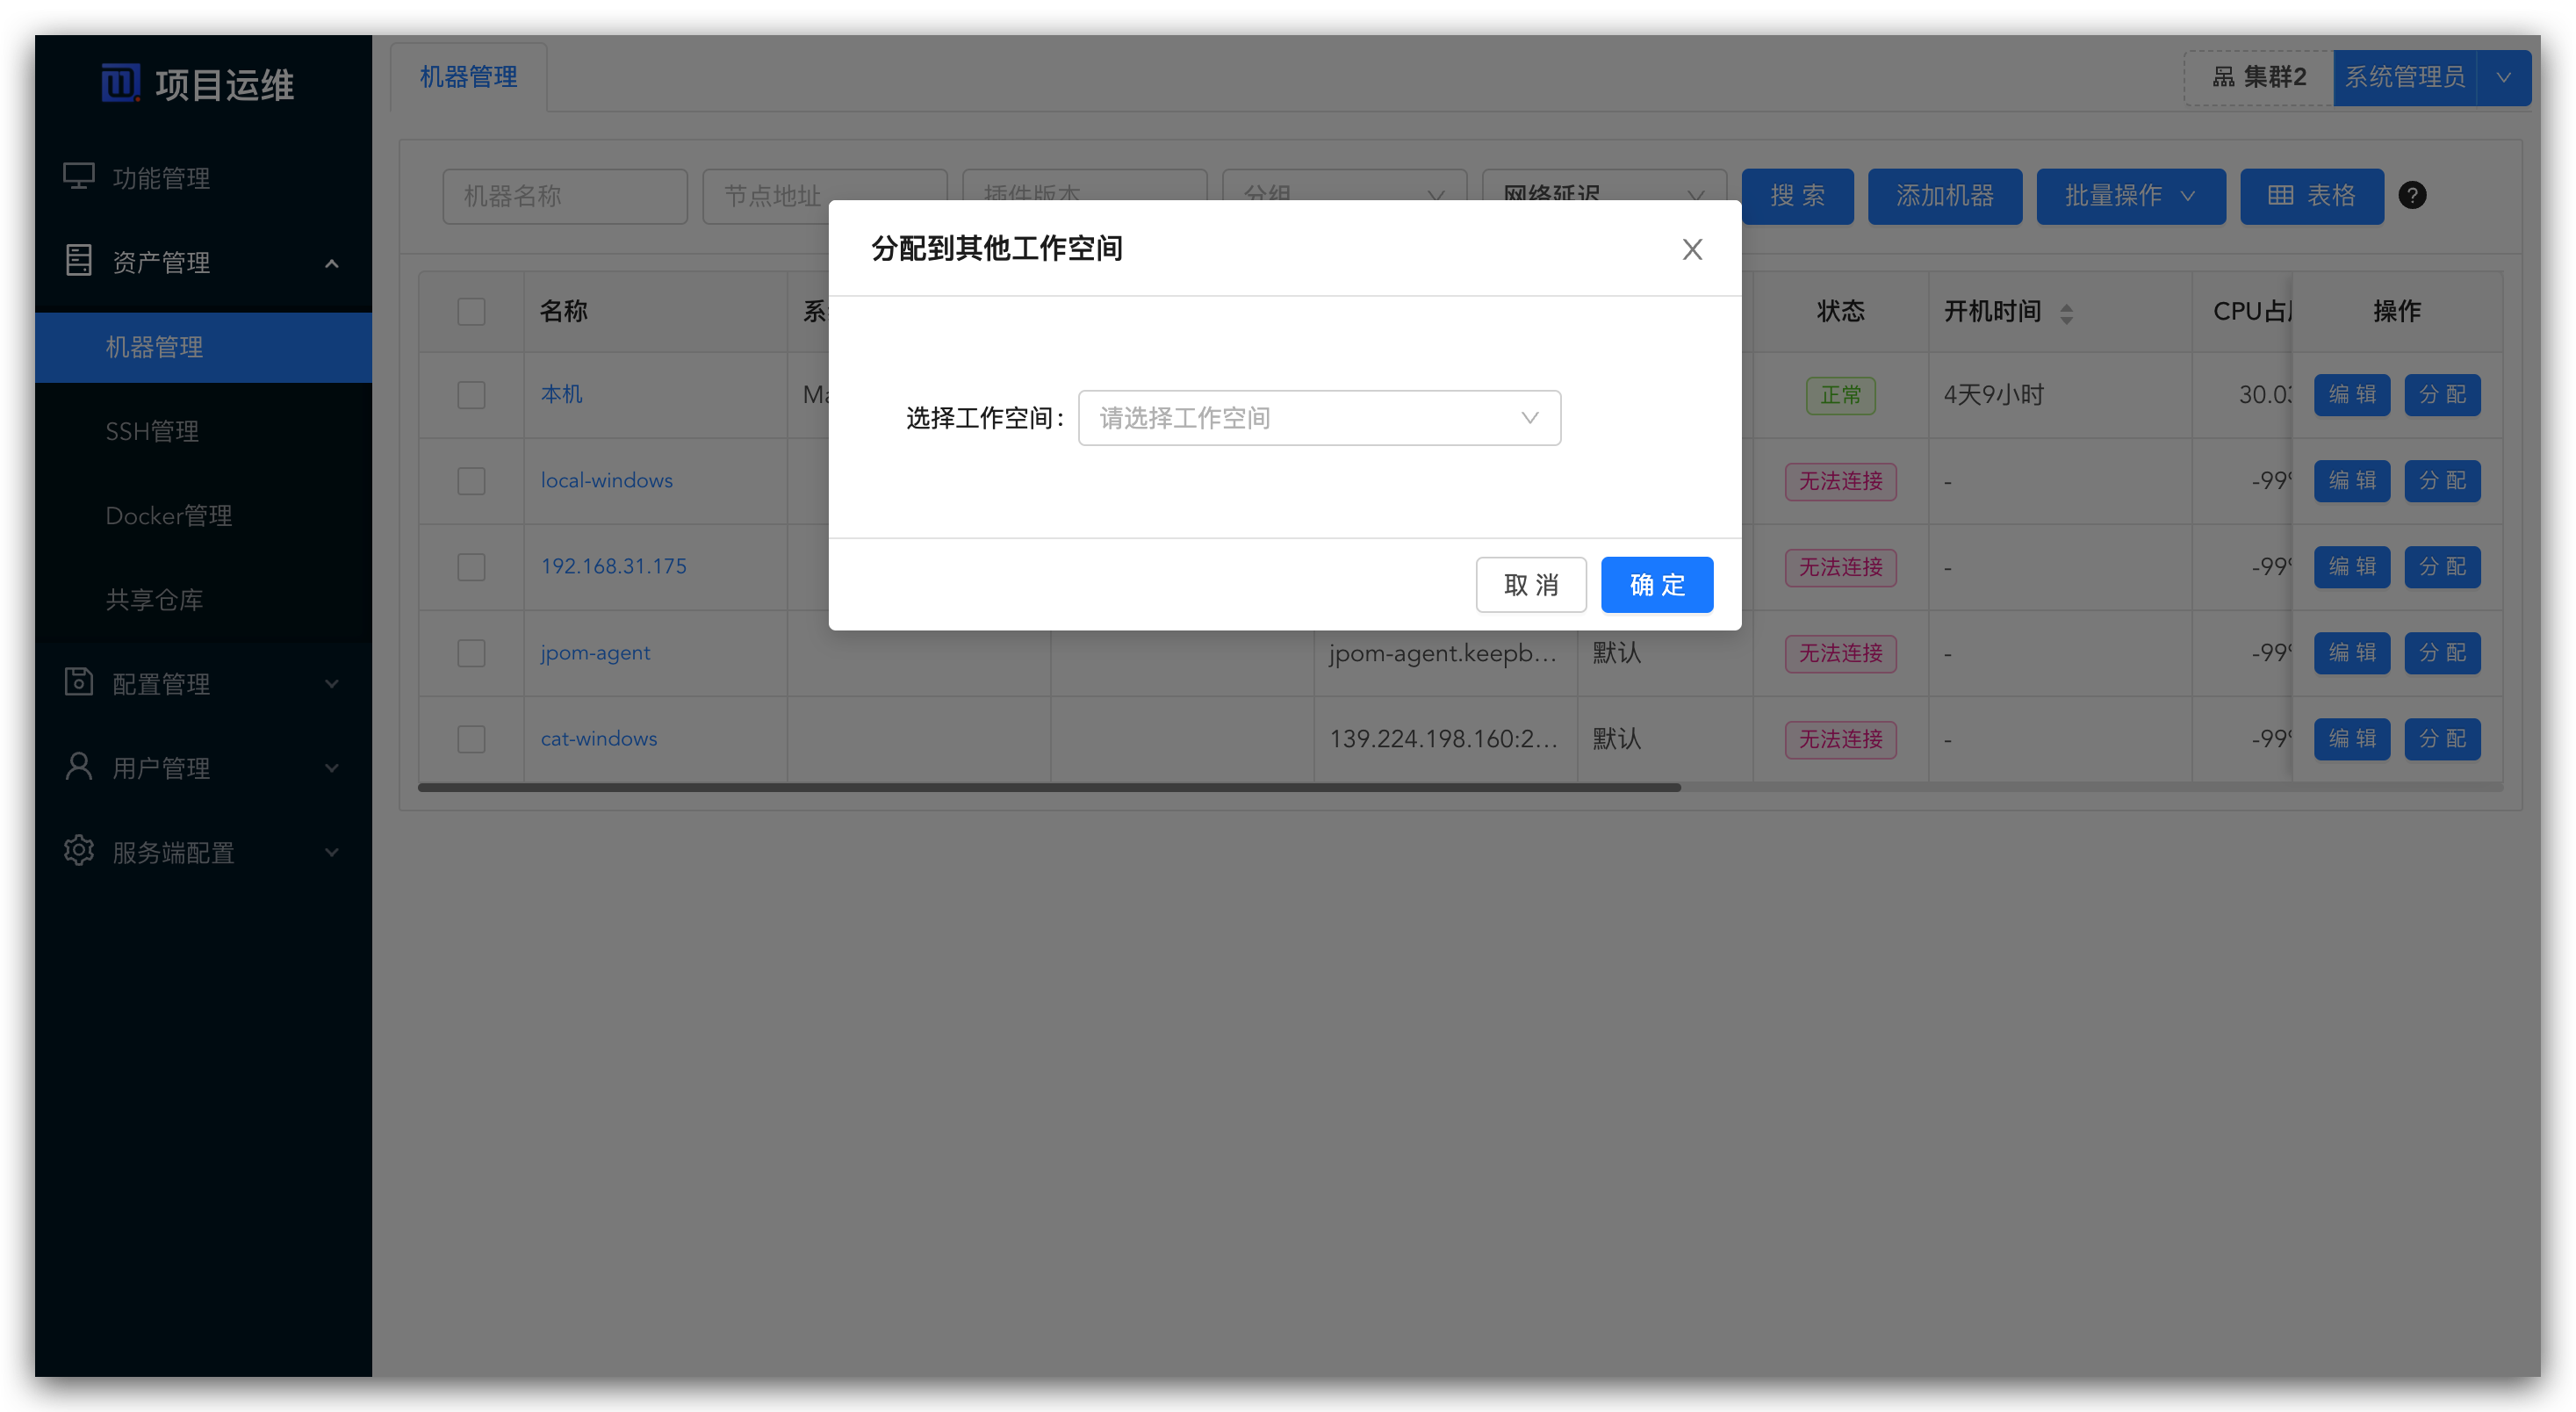Click the 用户管理 person icon
This screenshot has width=2576, height=1412.
pyautogui.click(x=79, y=767)
